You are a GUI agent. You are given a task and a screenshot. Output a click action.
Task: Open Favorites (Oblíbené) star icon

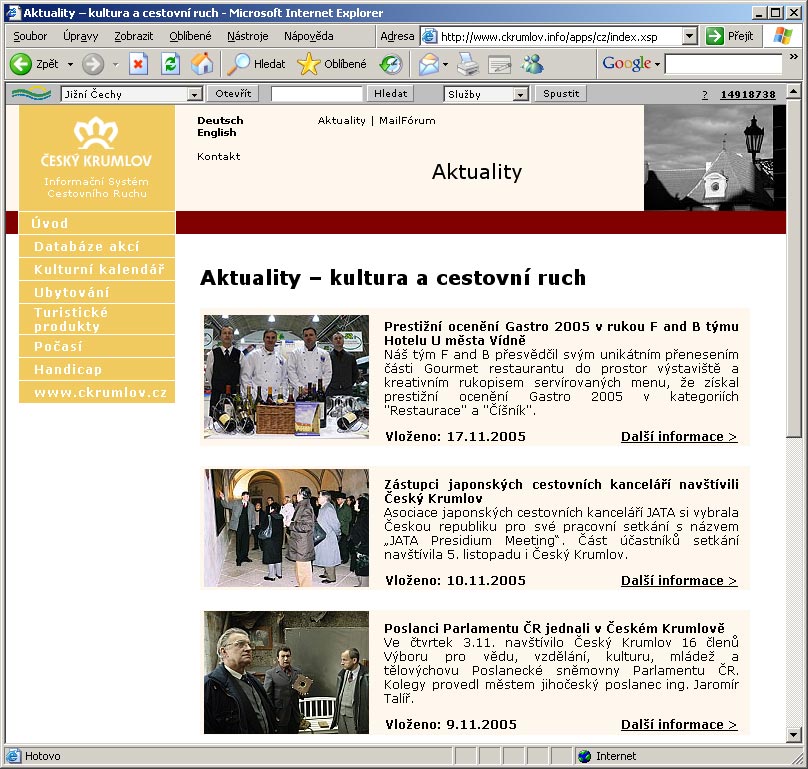pyautogui.click(x=308, y=64)
